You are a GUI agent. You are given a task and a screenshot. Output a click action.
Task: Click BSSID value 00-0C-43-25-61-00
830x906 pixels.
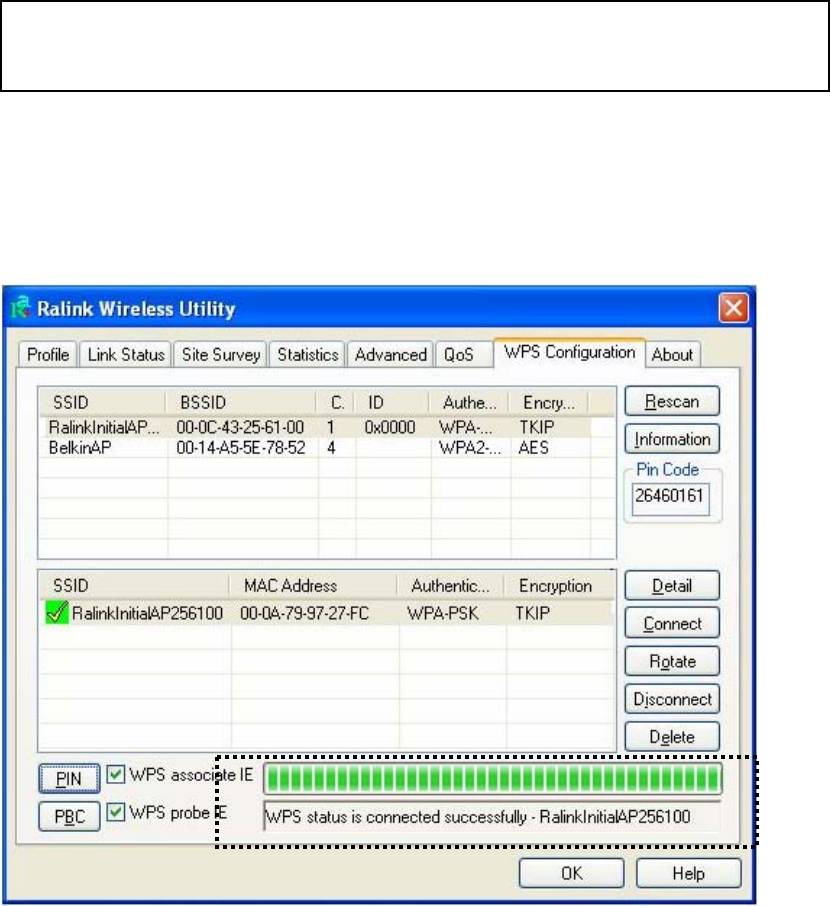240,427
